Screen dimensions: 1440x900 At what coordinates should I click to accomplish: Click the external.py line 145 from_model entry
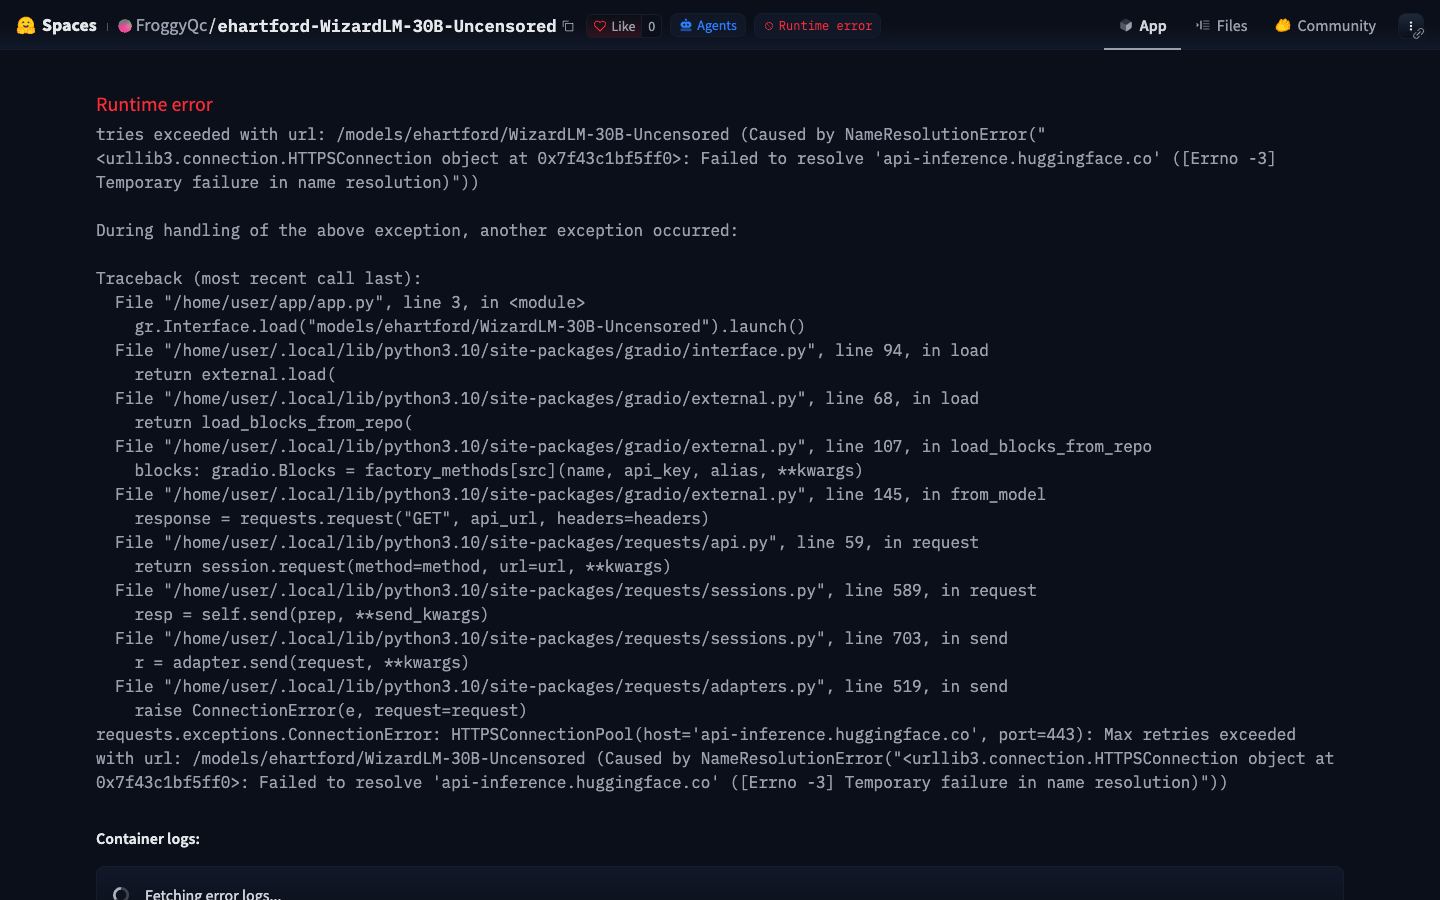point(580,494)
